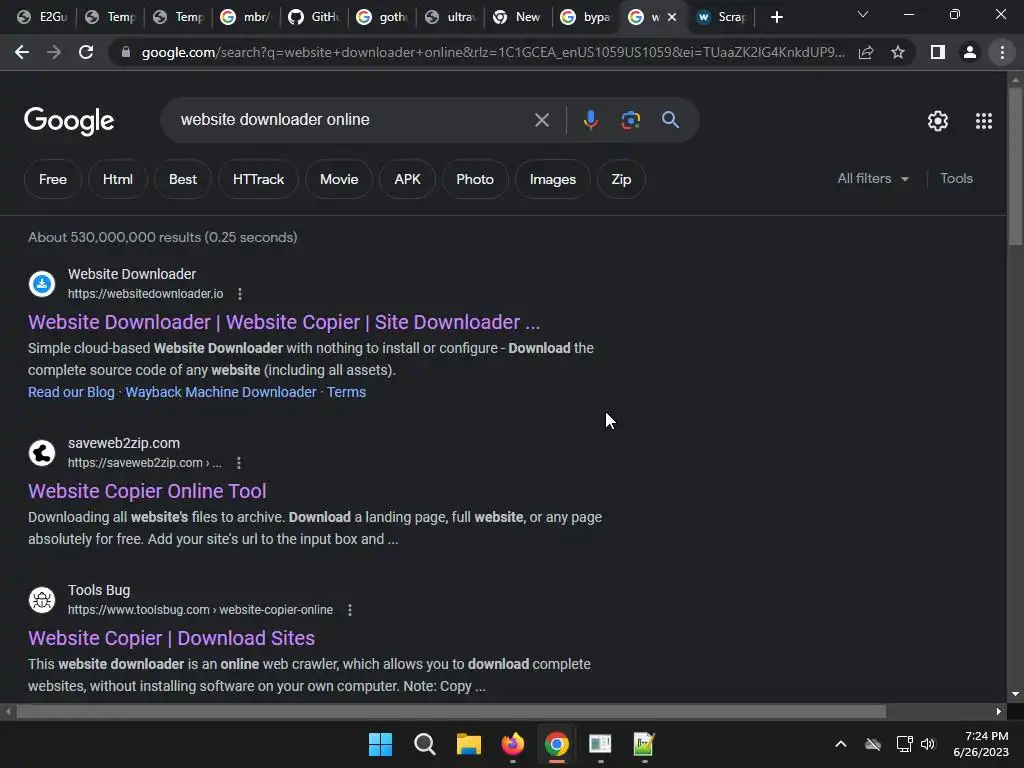This screenshot has width=1024, height=768.
Task: Open Website Downloader | Website Copier result
Action: 284,322
